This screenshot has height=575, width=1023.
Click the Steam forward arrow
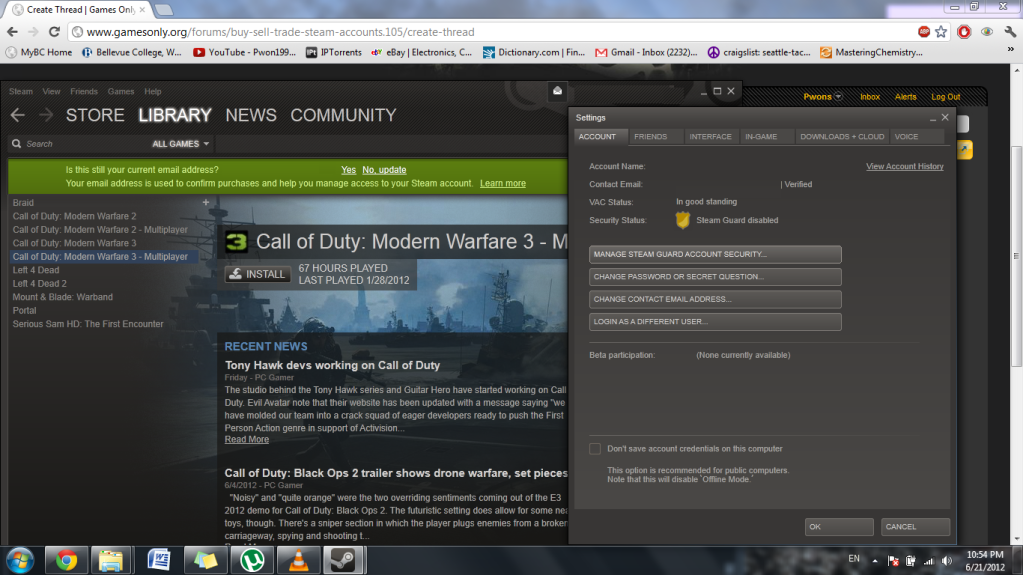click(x=46, y=116)
